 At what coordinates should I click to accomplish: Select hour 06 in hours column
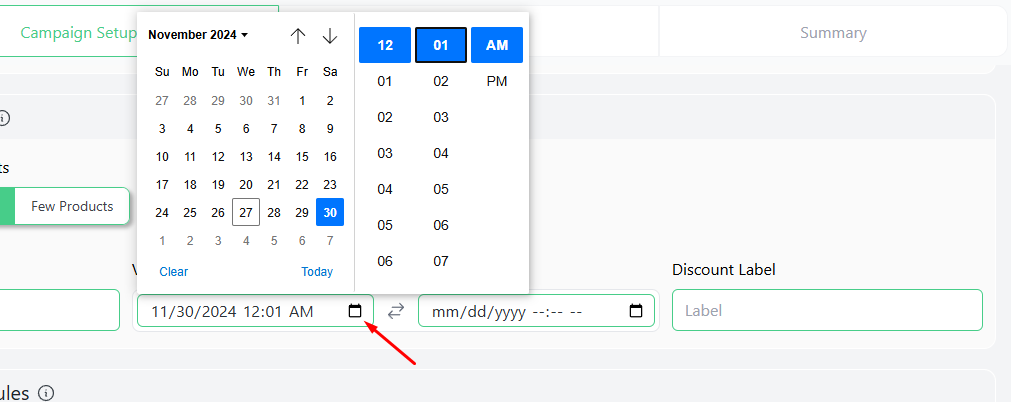pyautogui.click(x=385, y=261)
